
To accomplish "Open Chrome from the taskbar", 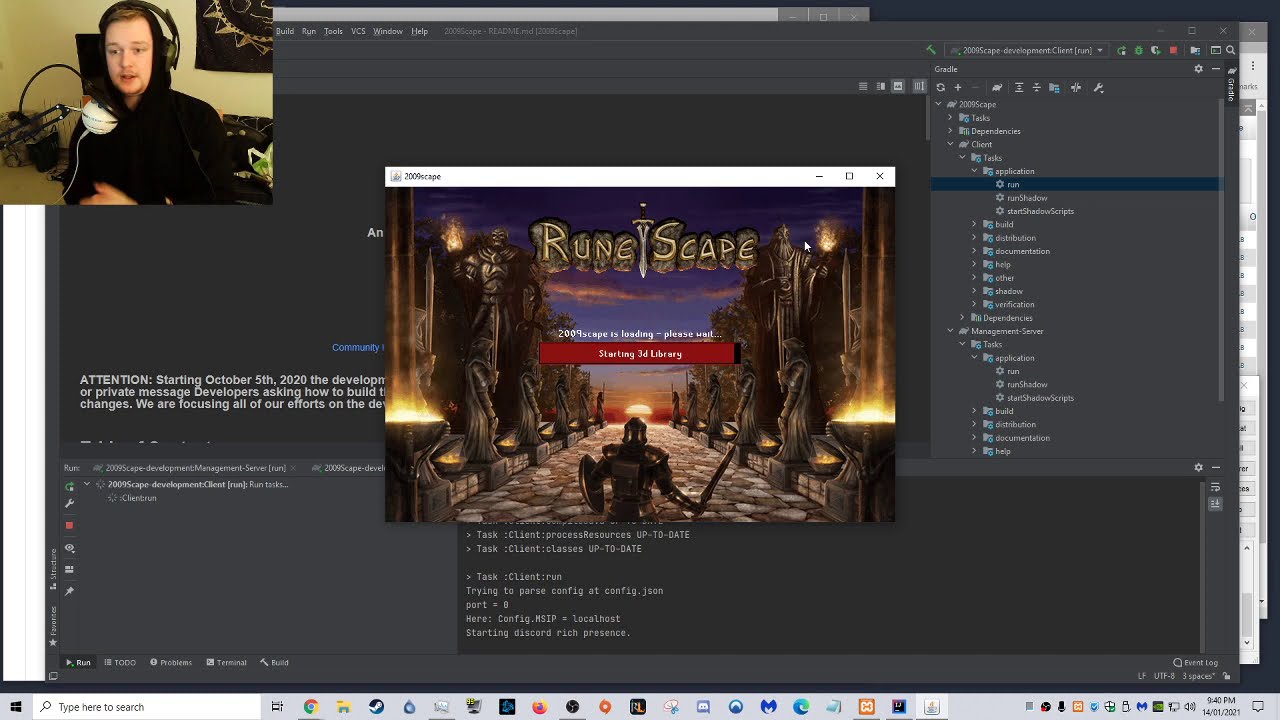I will pyautogui.click(x=311, y=707).
